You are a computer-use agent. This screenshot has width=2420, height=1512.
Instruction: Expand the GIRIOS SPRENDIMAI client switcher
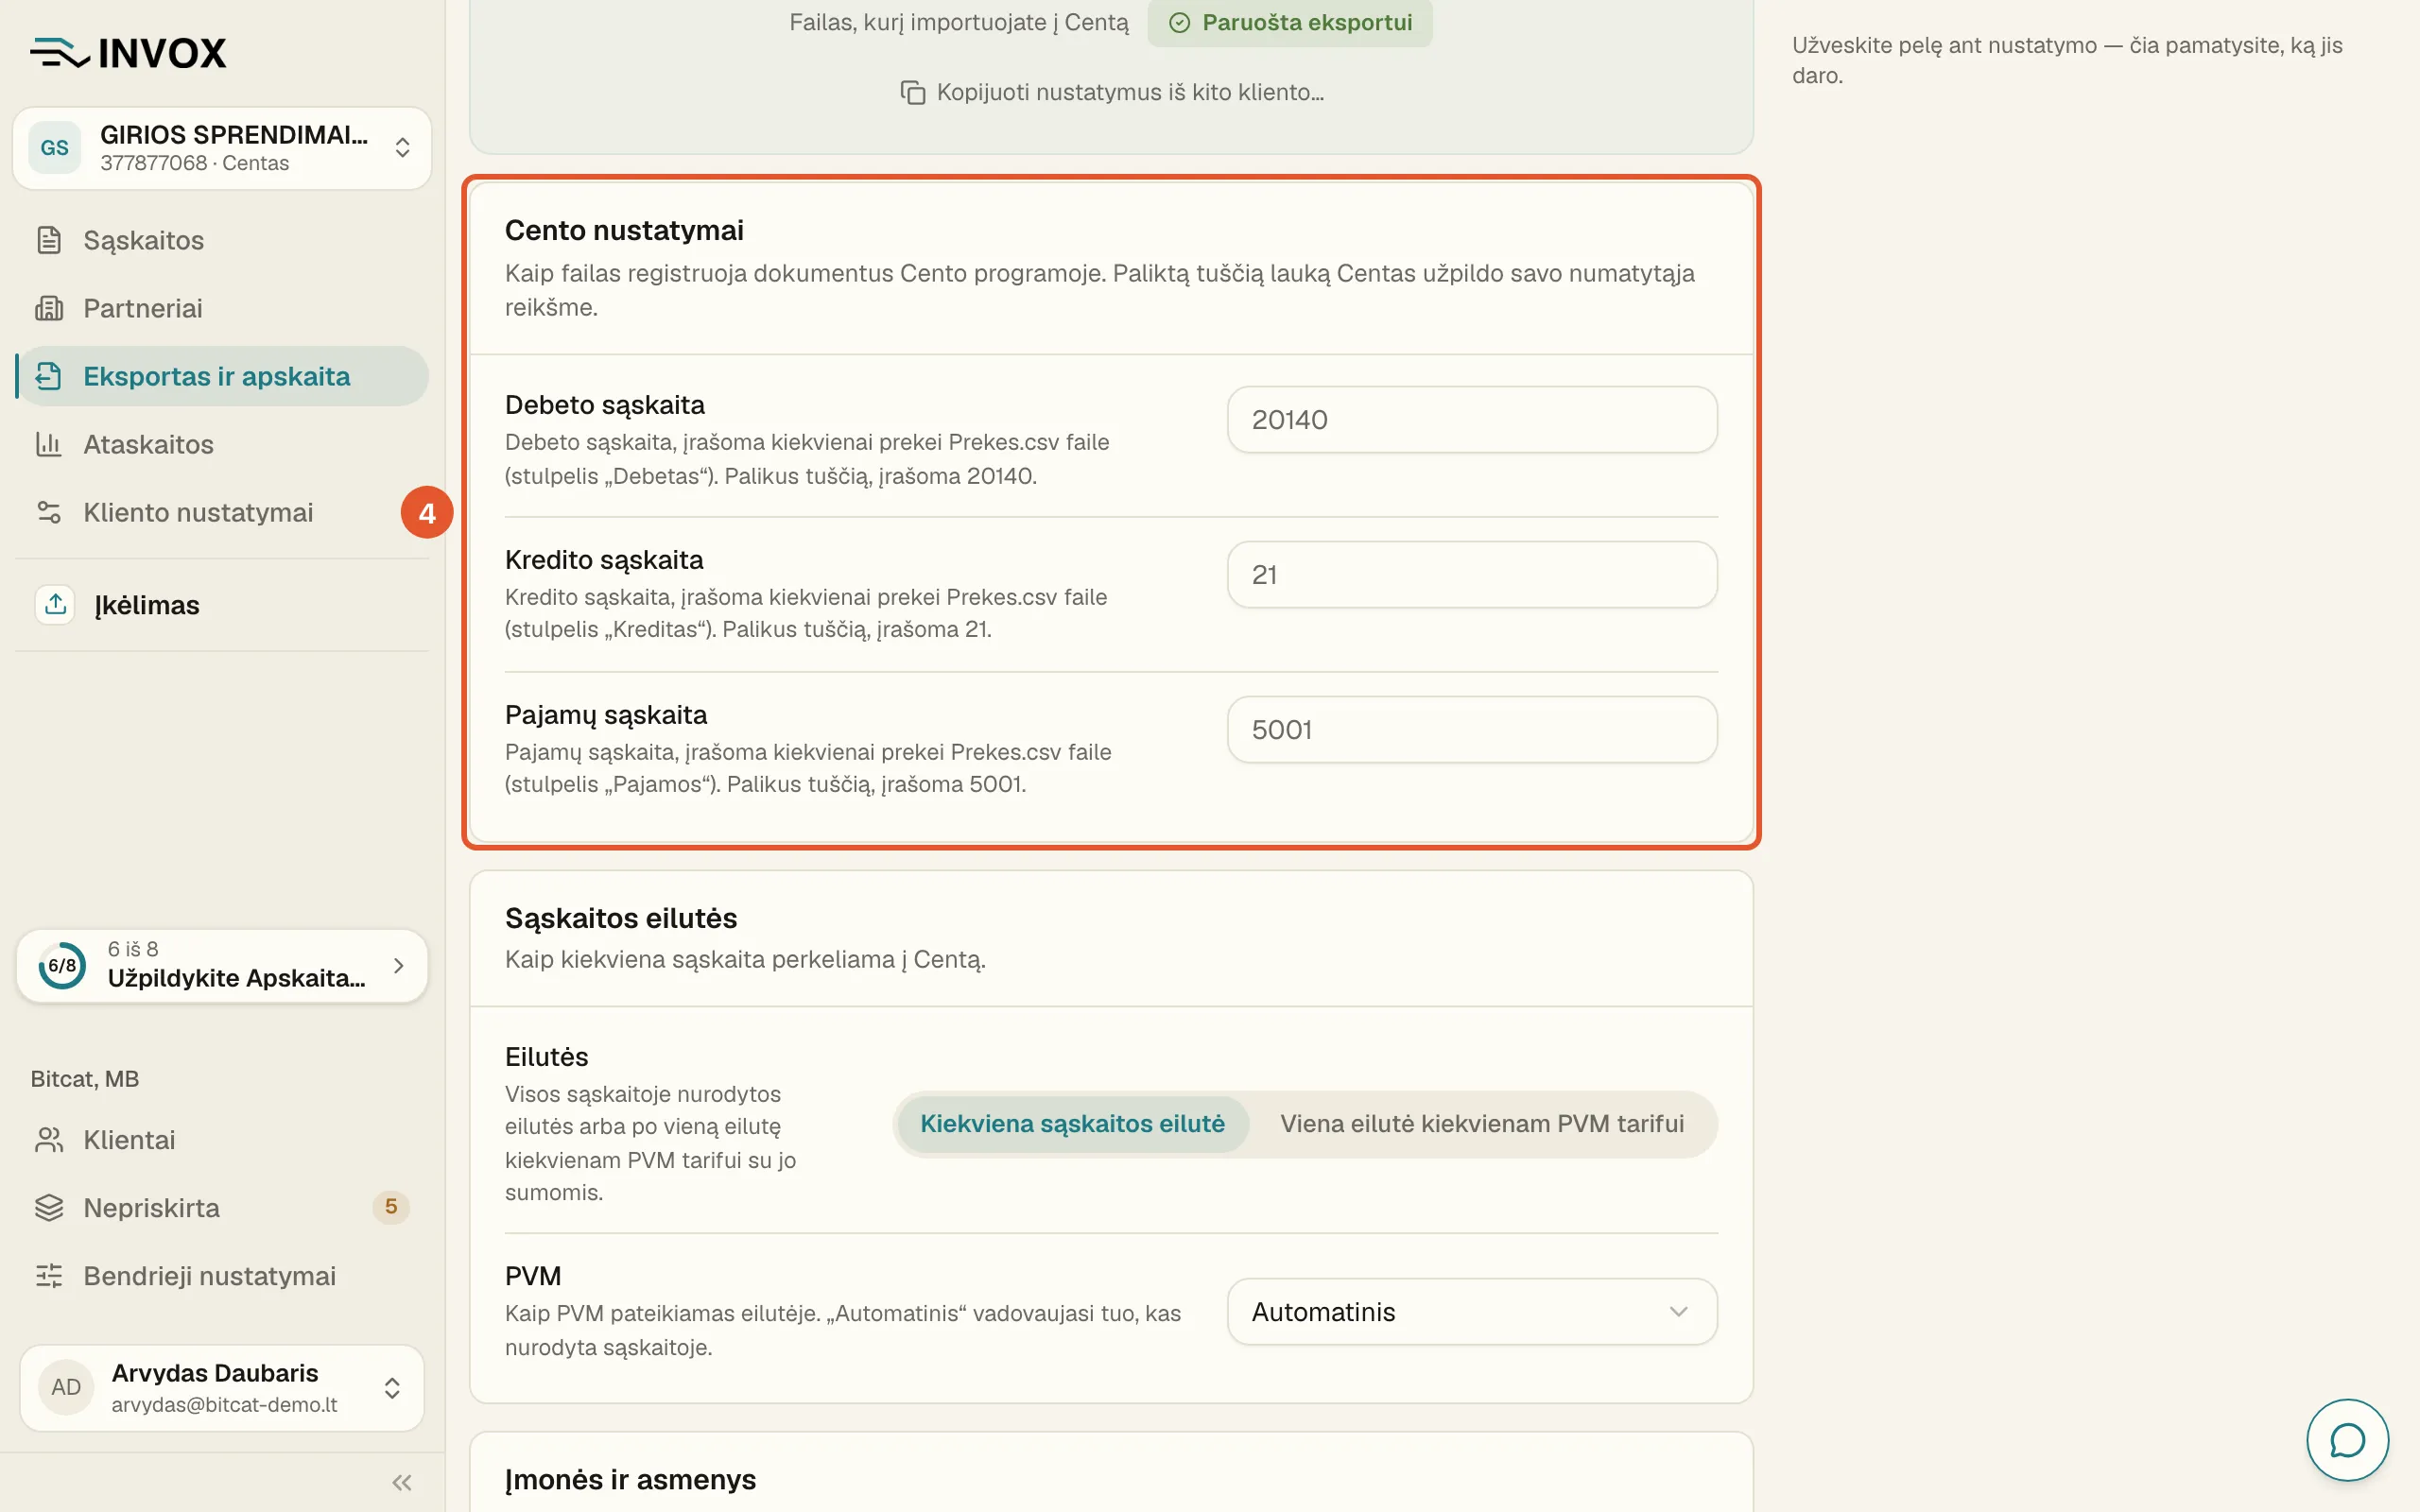point(222,148)
